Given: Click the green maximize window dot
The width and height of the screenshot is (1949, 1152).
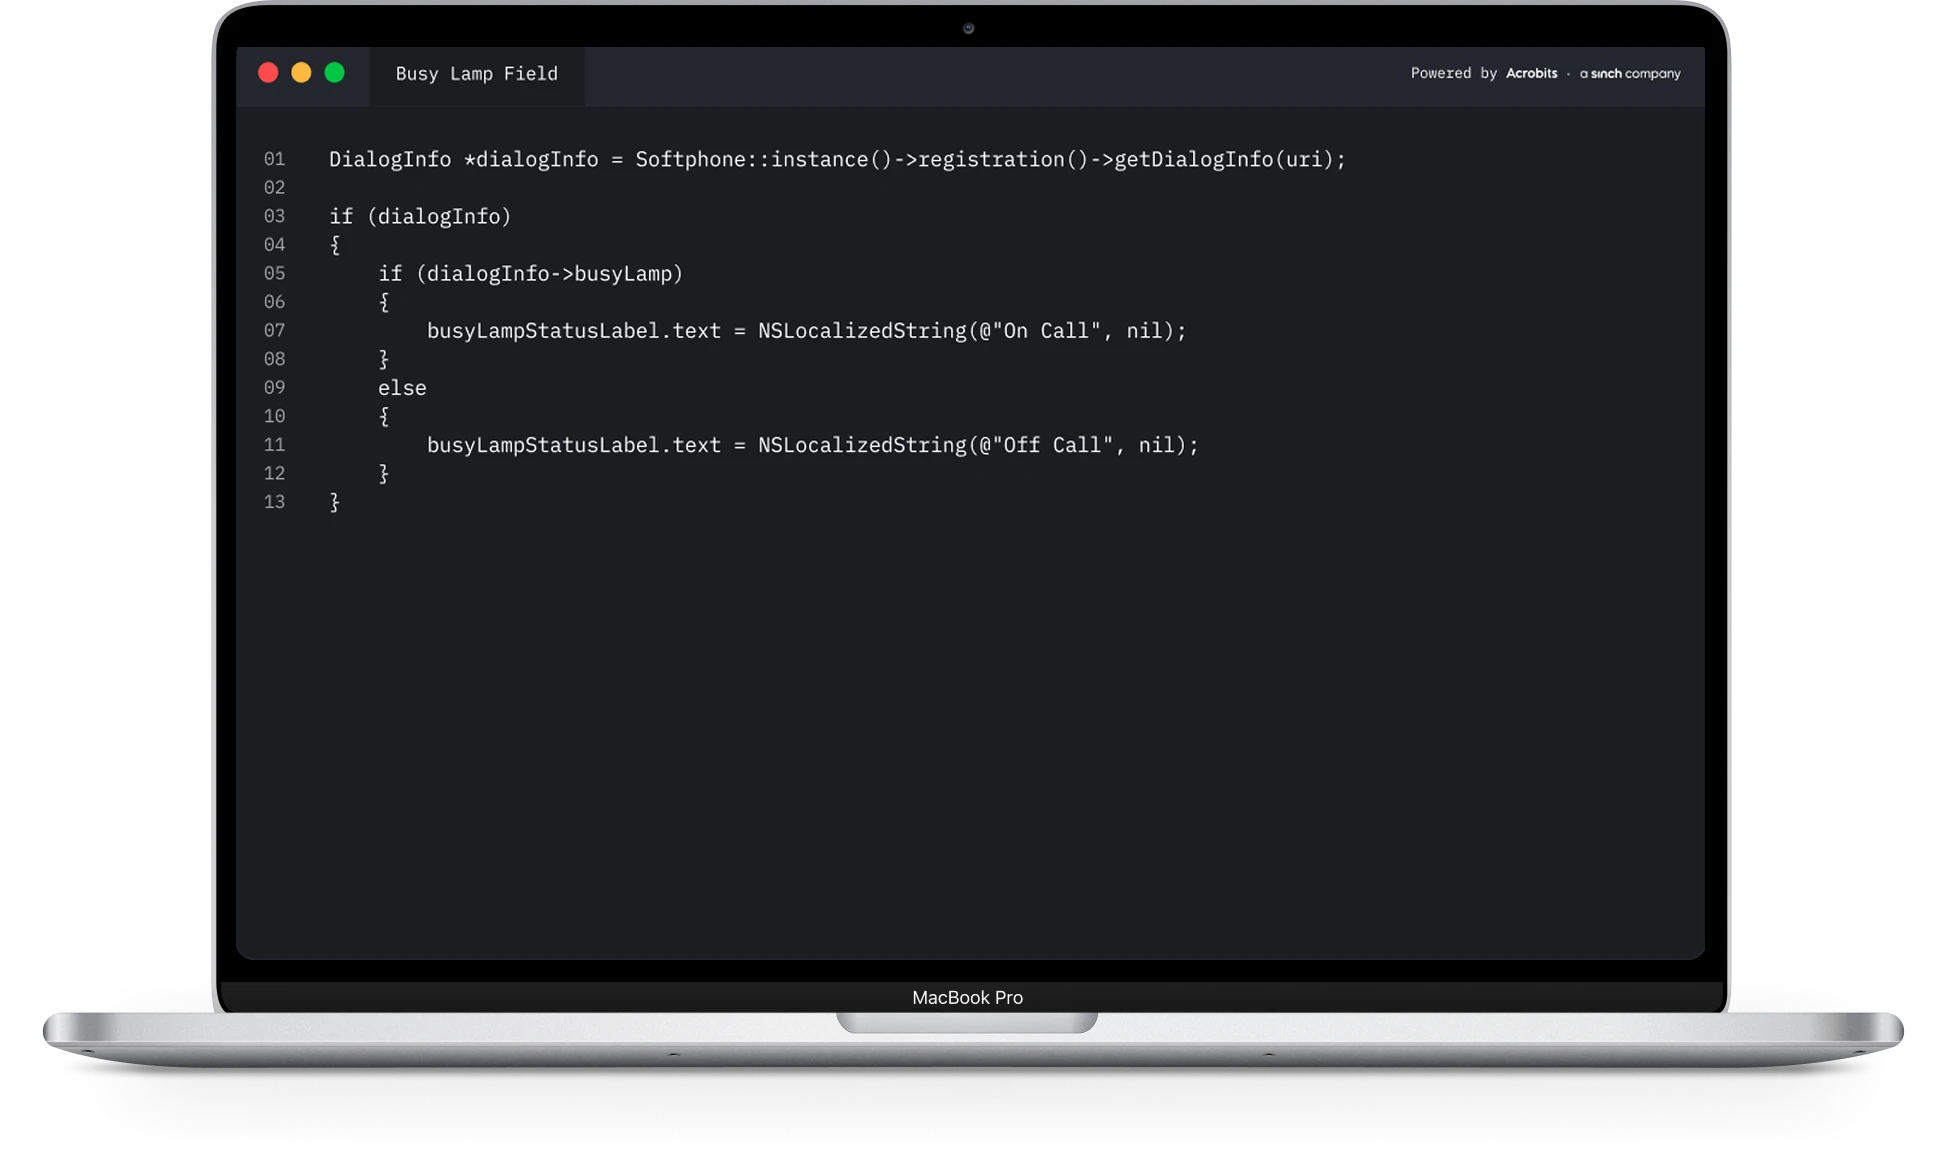Looking at the screenshot, I should tap(335, 73).
